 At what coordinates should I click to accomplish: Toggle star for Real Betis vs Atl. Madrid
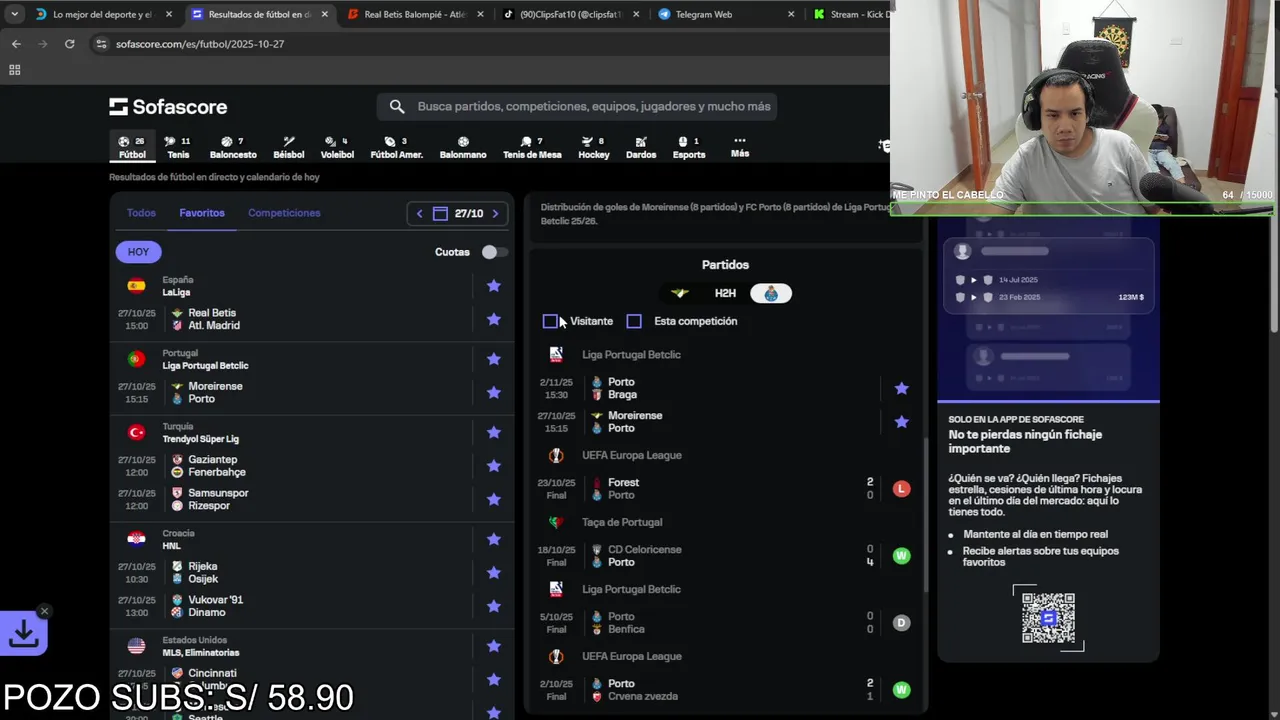pyautogui.click(x=493, y=319)
